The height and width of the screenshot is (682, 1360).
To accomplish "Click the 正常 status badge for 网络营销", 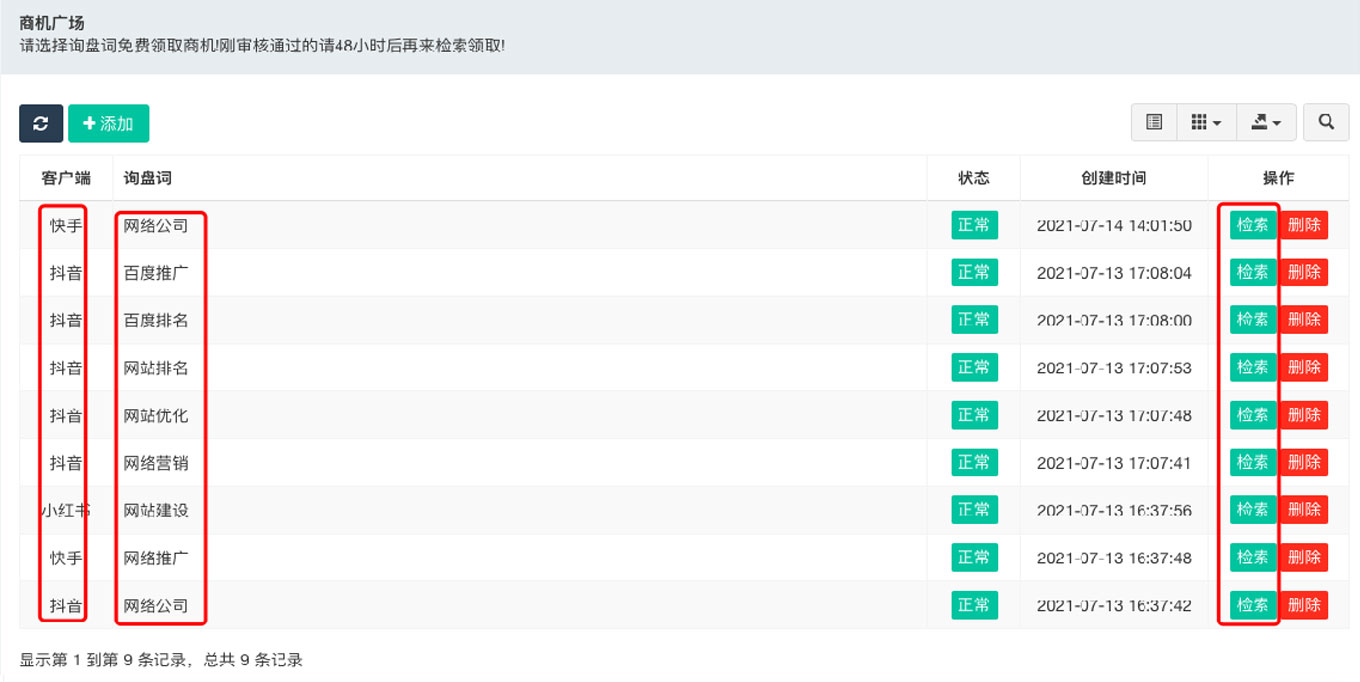I will point(974,462).
